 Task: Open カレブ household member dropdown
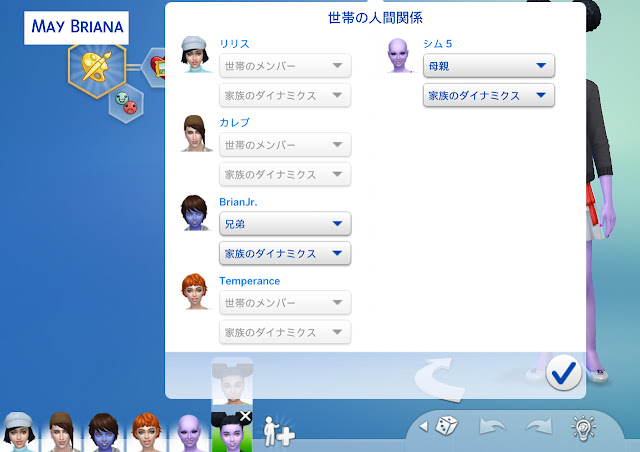[285, 145]
